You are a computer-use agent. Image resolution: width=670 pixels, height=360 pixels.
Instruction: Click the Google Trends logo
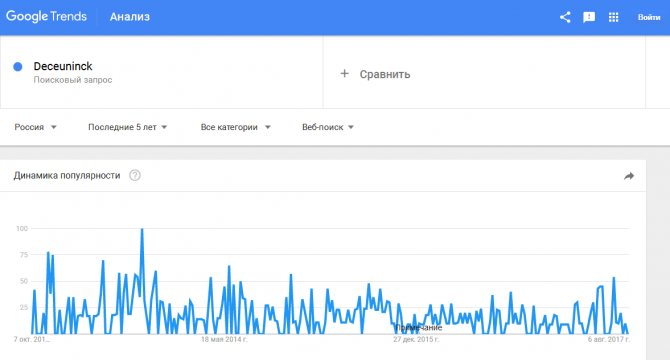[46, 17]
